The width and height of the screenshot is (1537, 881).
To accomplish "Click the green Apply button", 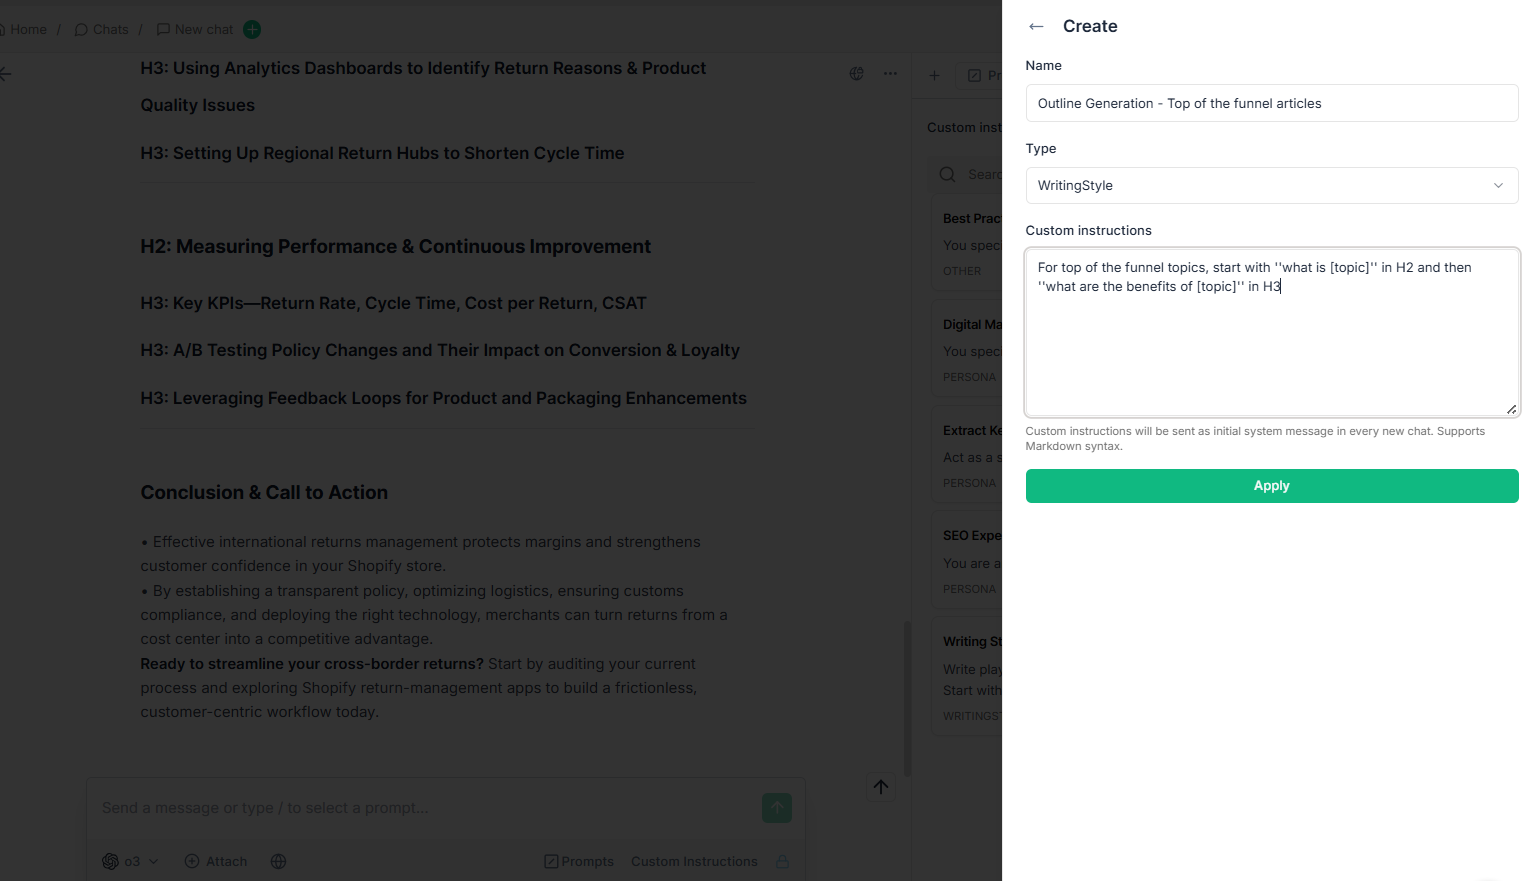I will [1271, 486].
